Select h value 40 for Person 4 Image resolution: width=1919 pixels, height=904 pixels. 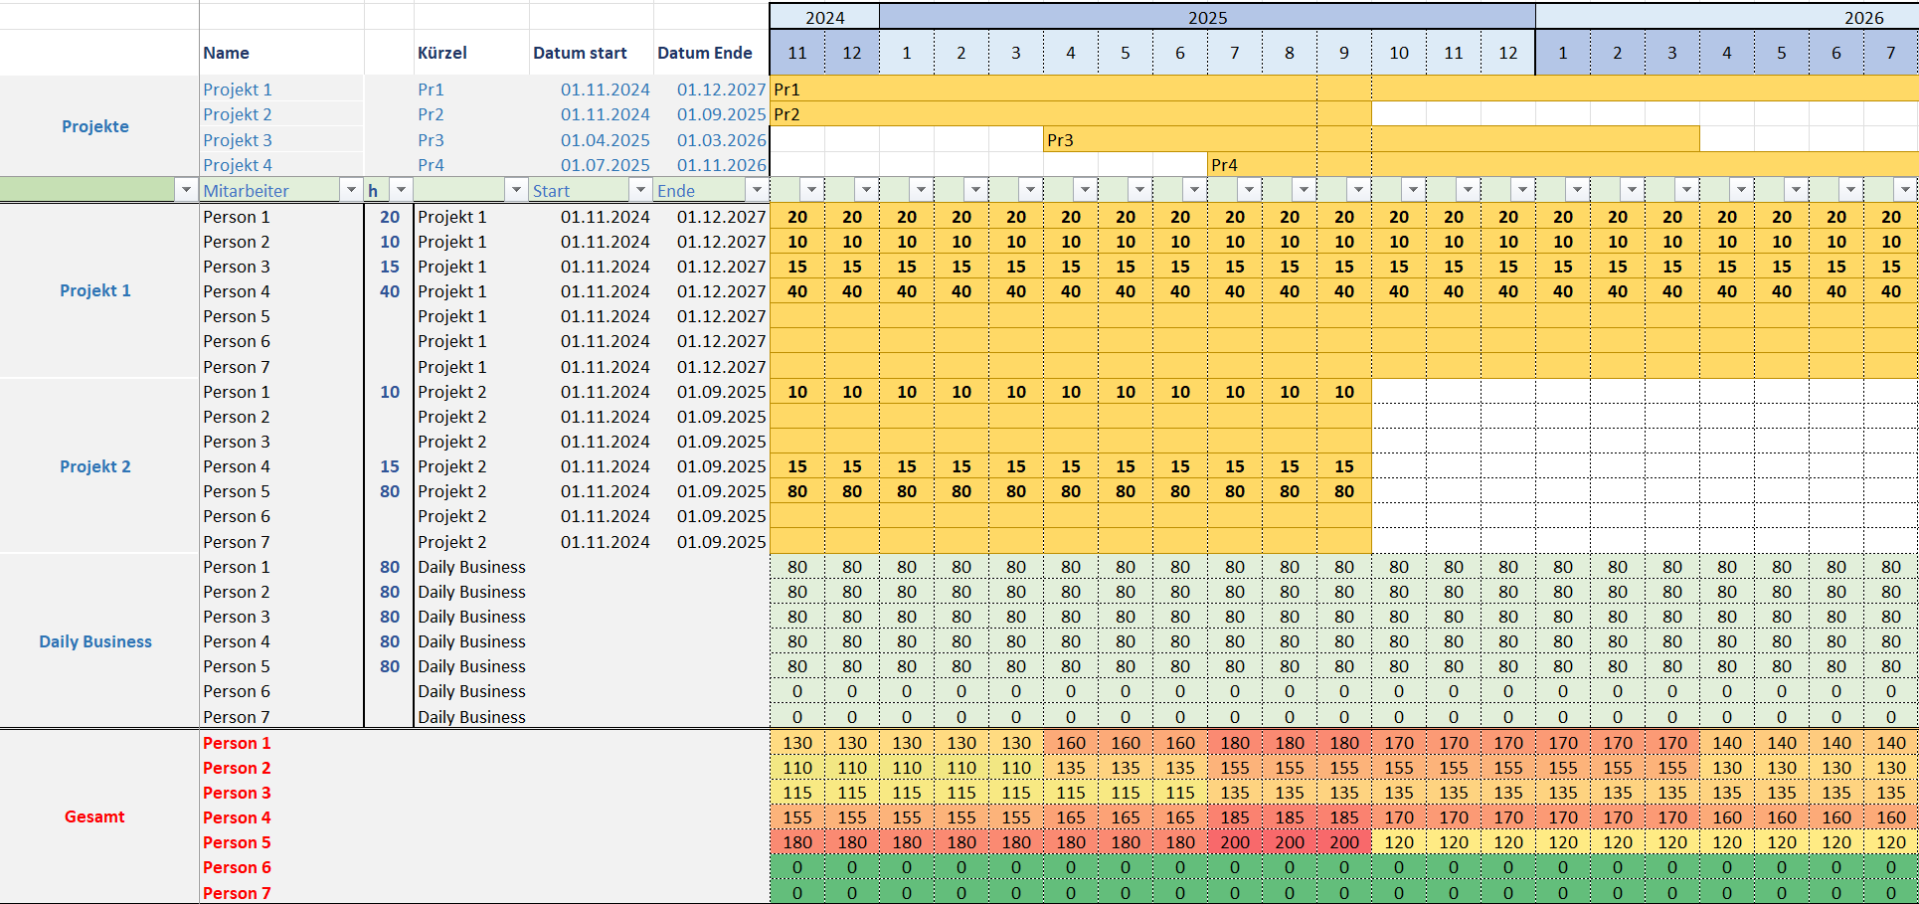pyautogui.click(x=390, y=291)
